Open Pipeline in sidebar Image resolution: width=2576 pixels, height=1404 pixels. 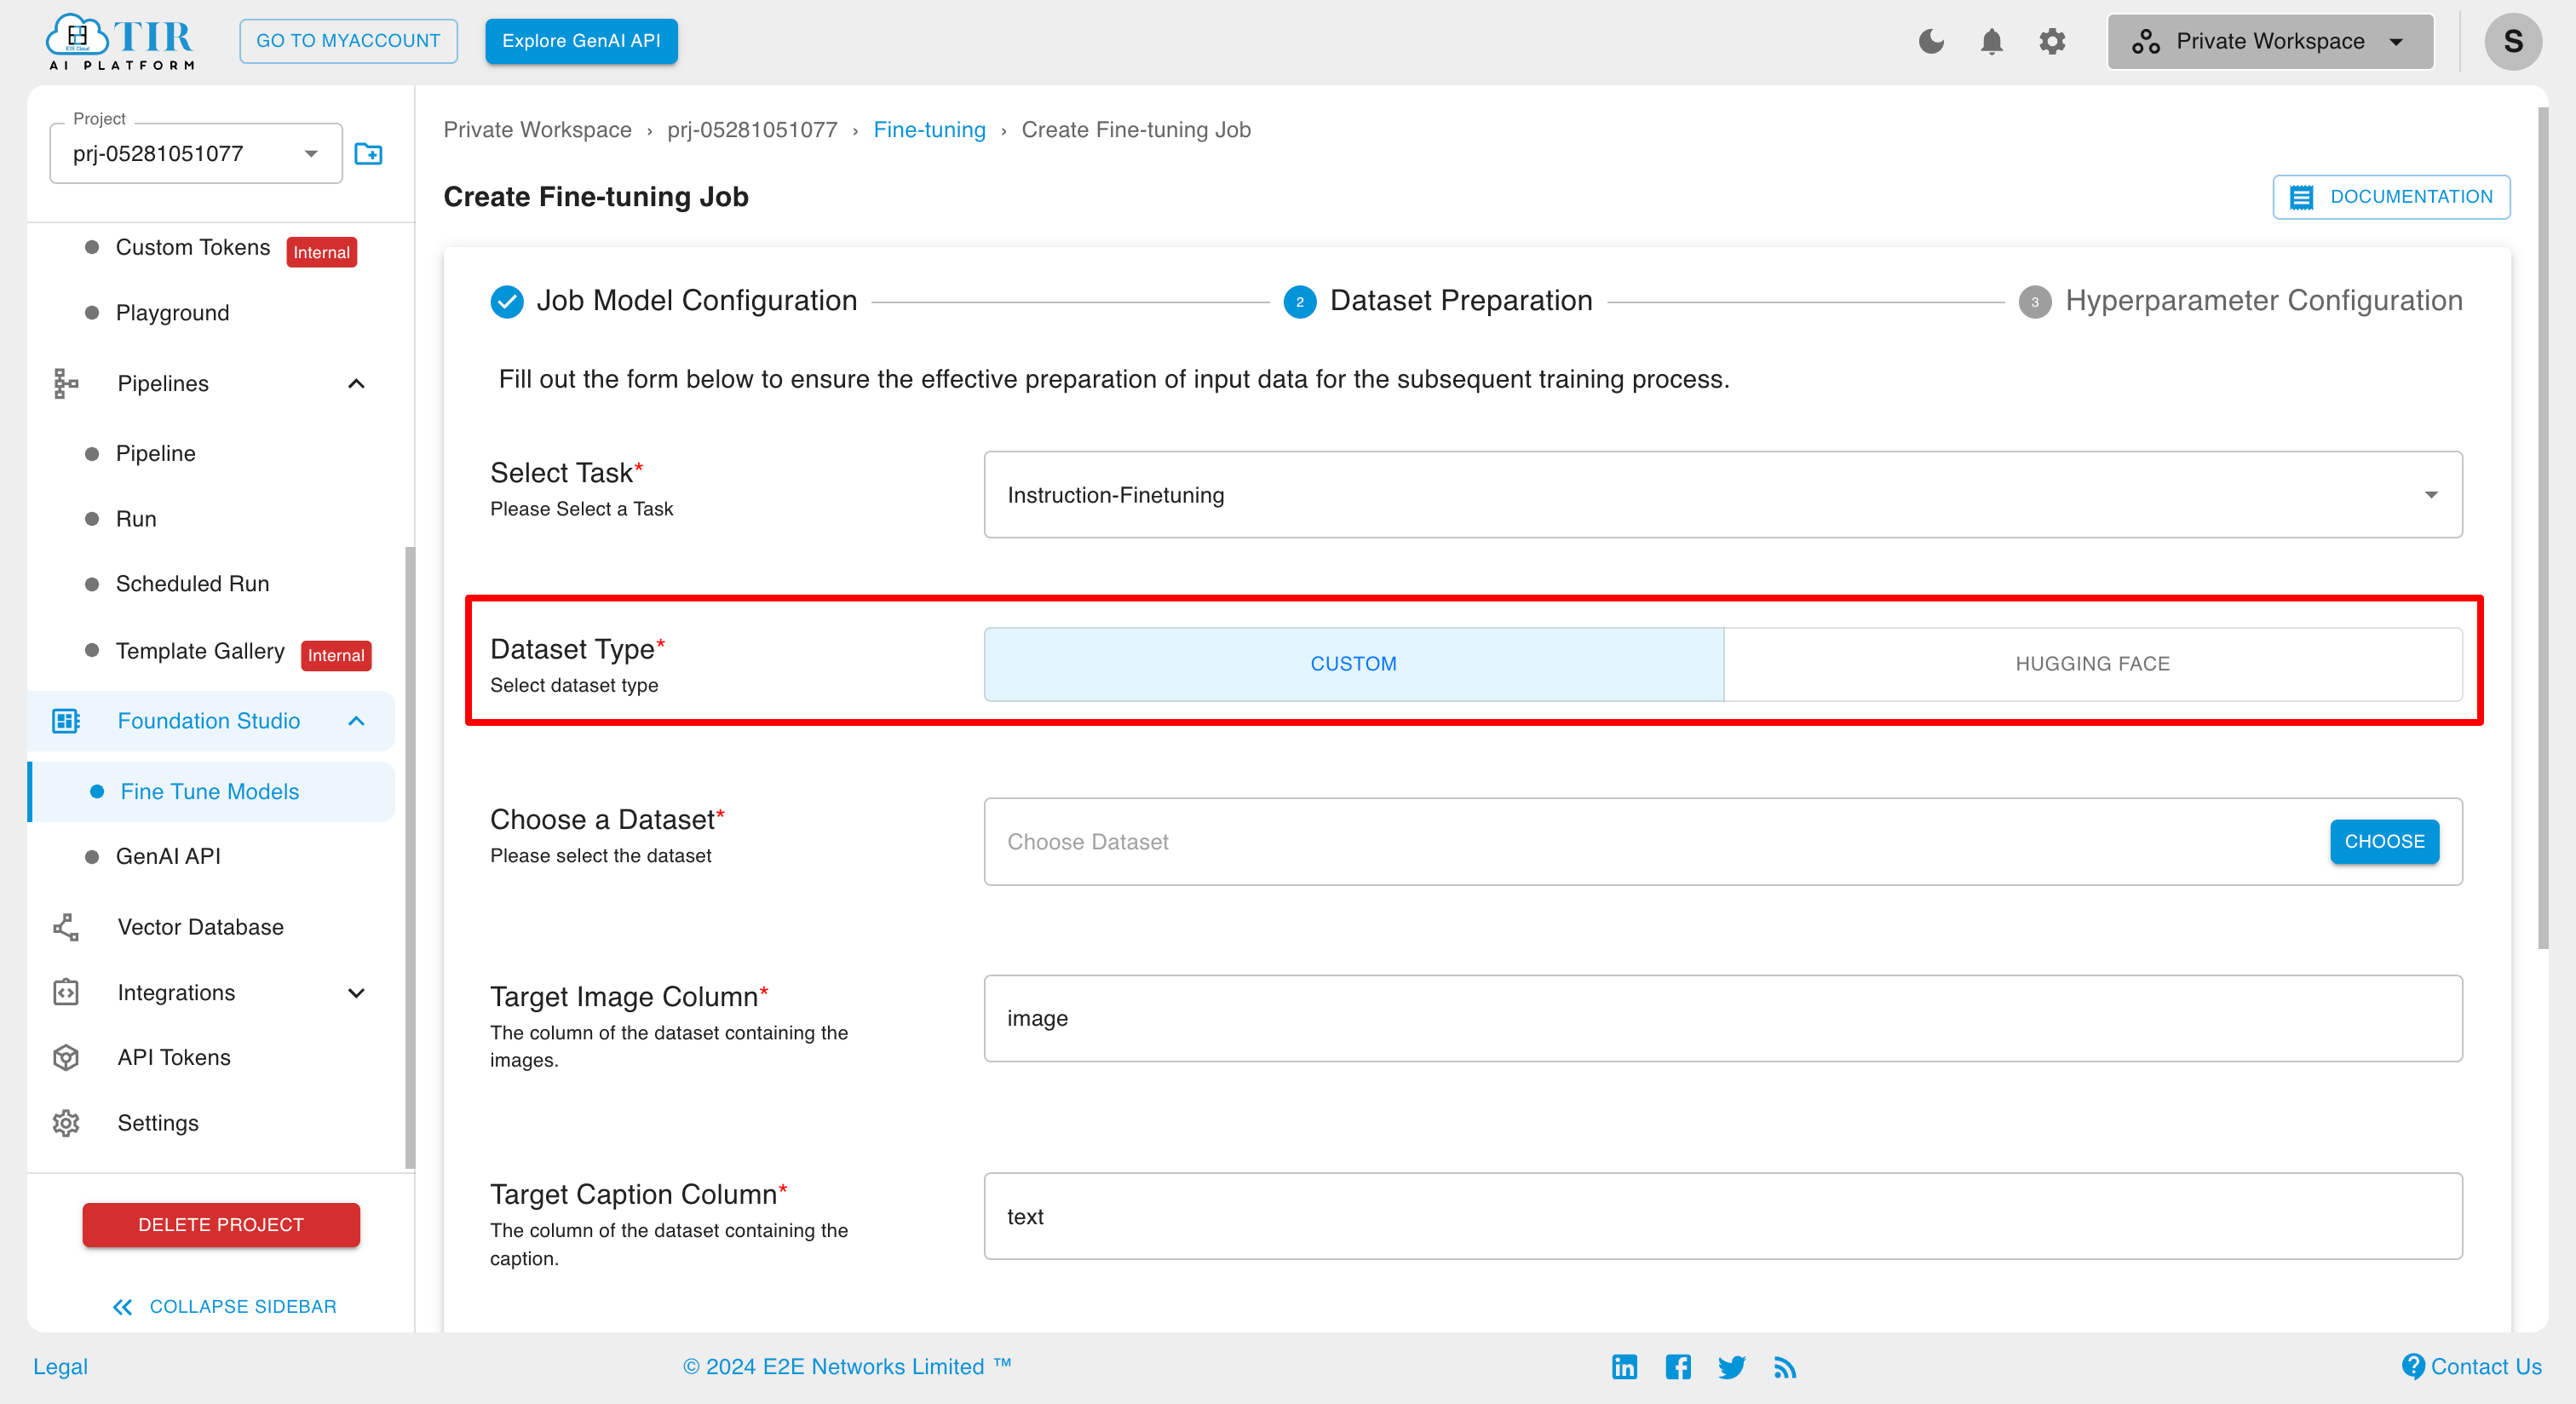click(x=156, y=453)
